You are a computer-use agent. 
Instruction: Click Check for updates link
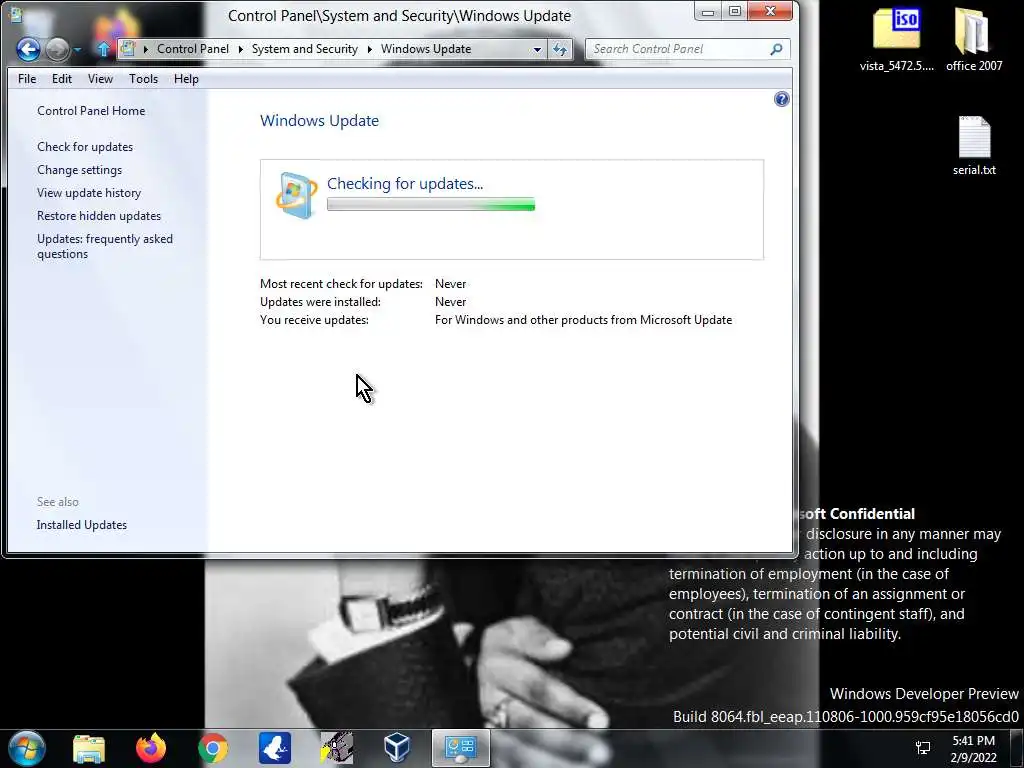point(85,147)
